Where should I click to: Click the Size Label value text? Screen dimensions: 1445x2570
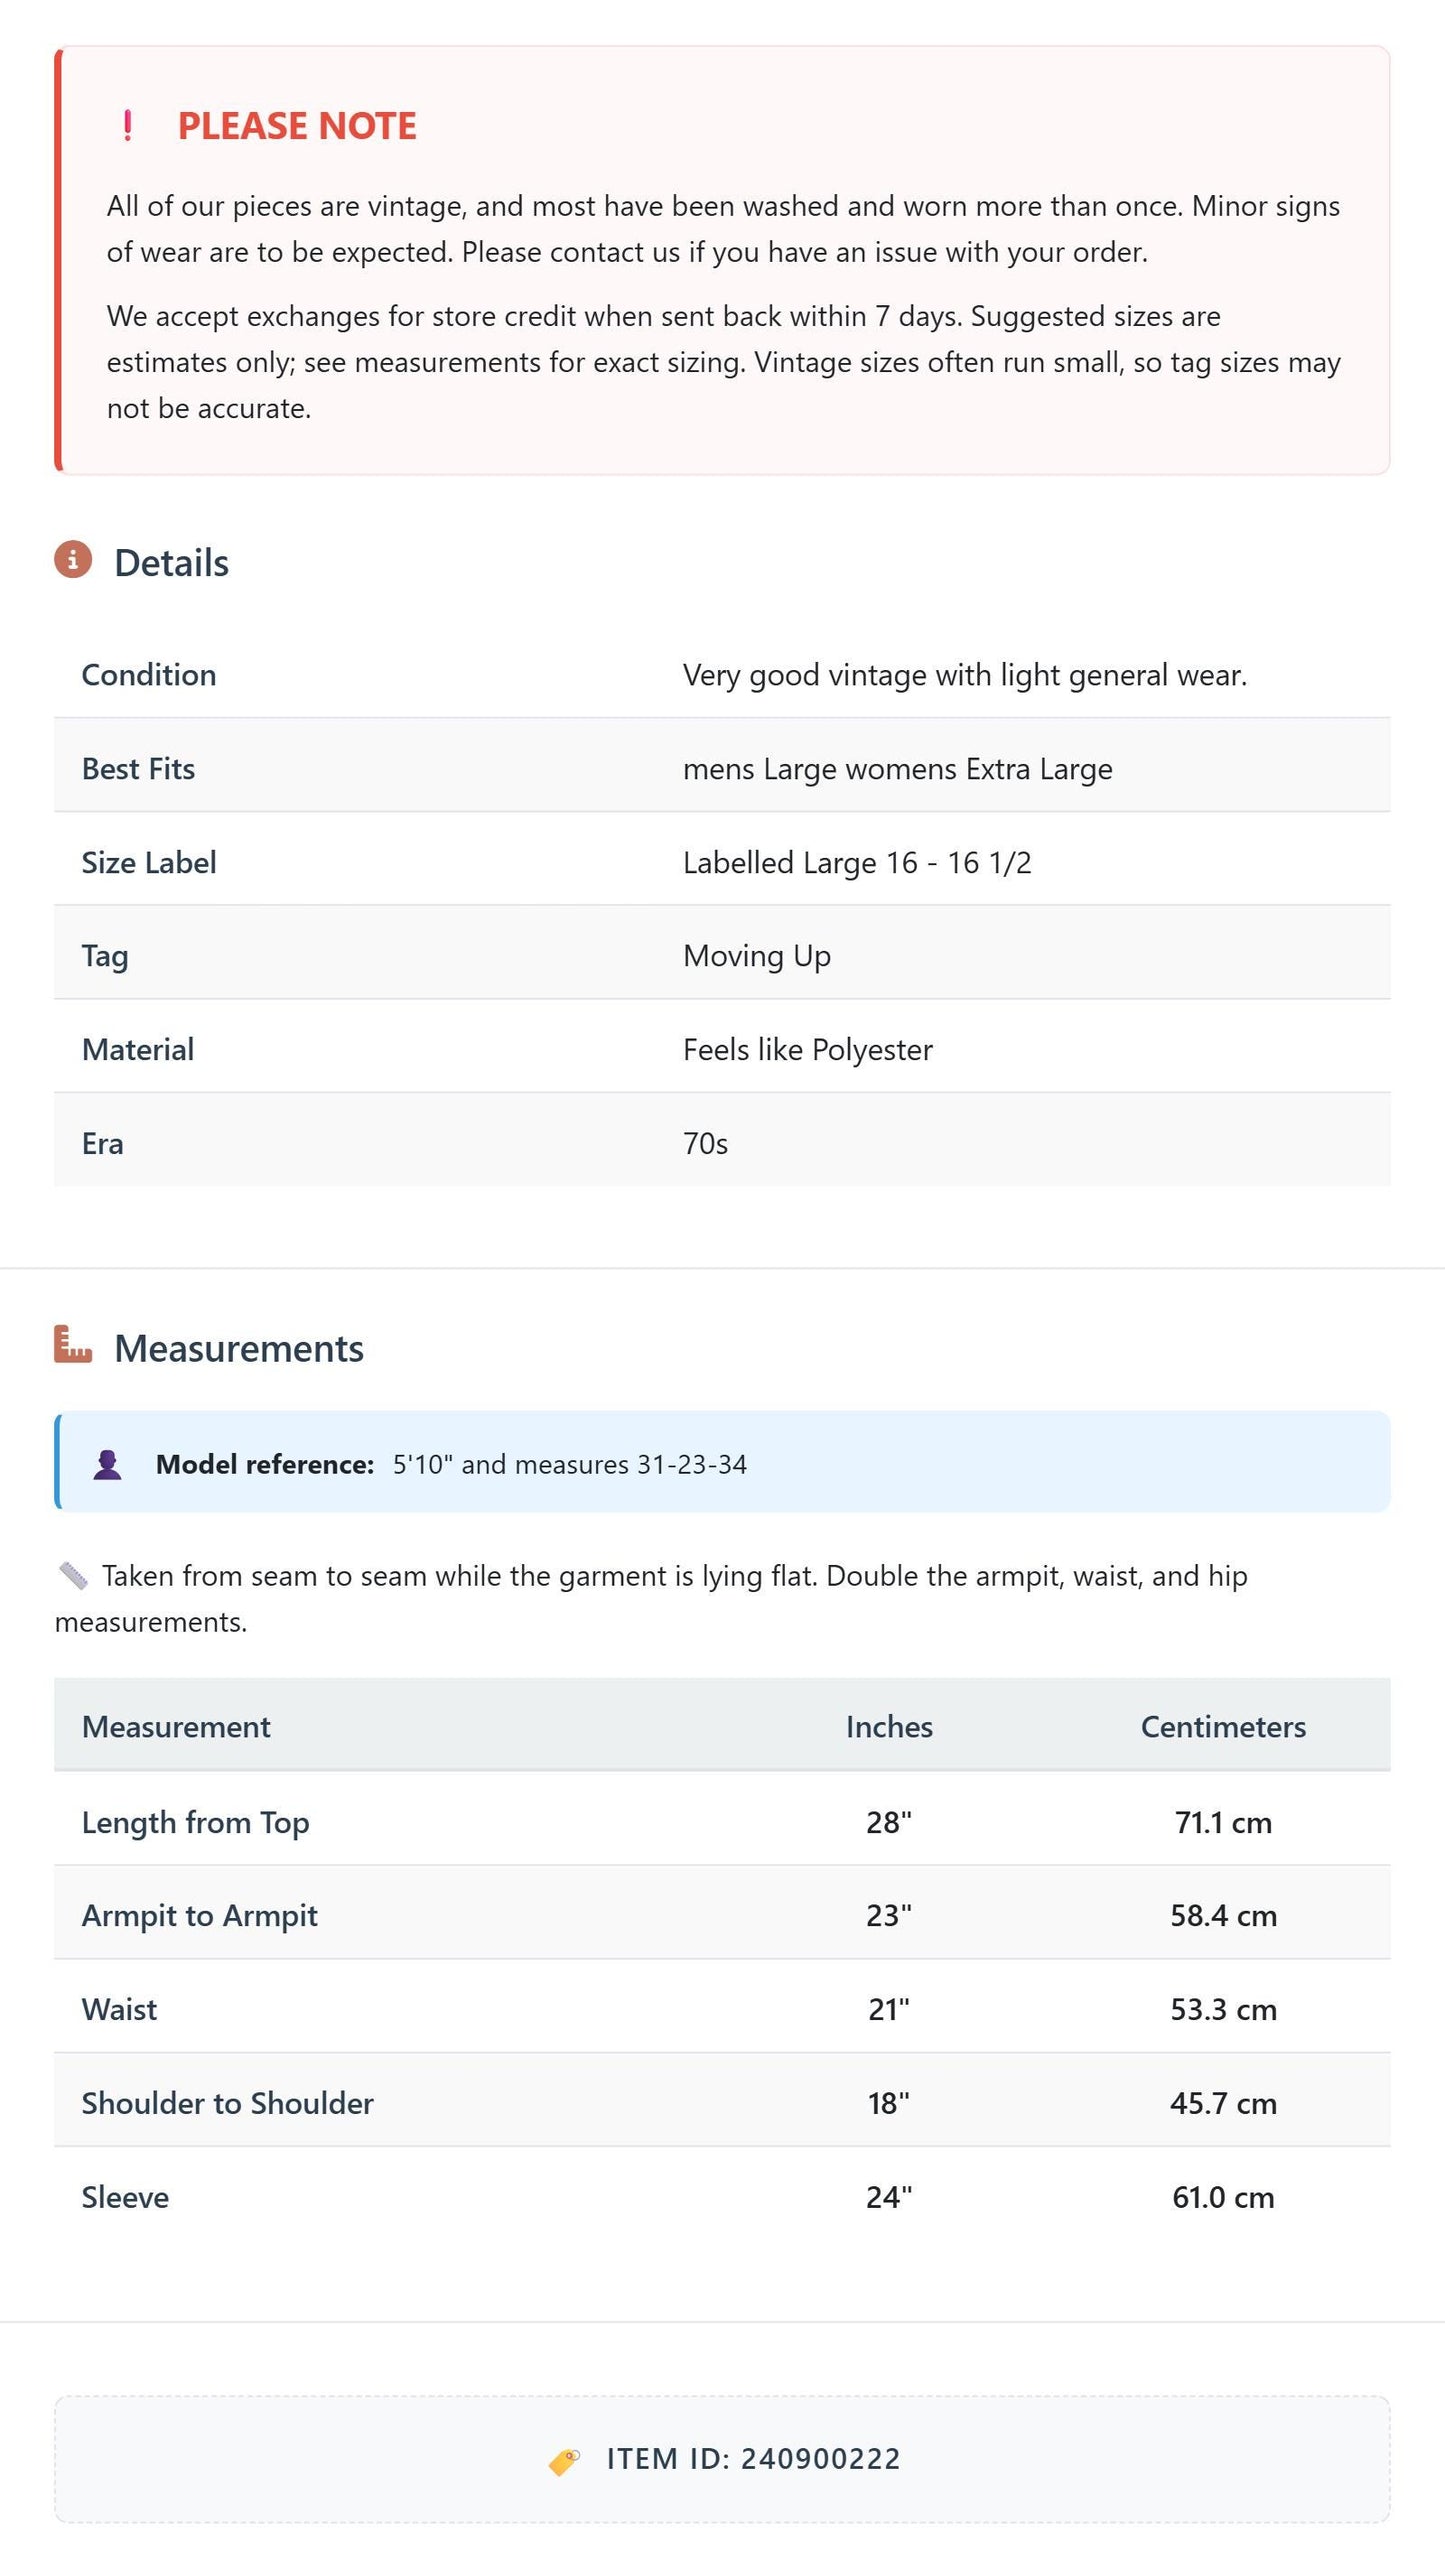click(x=857, y=863)
